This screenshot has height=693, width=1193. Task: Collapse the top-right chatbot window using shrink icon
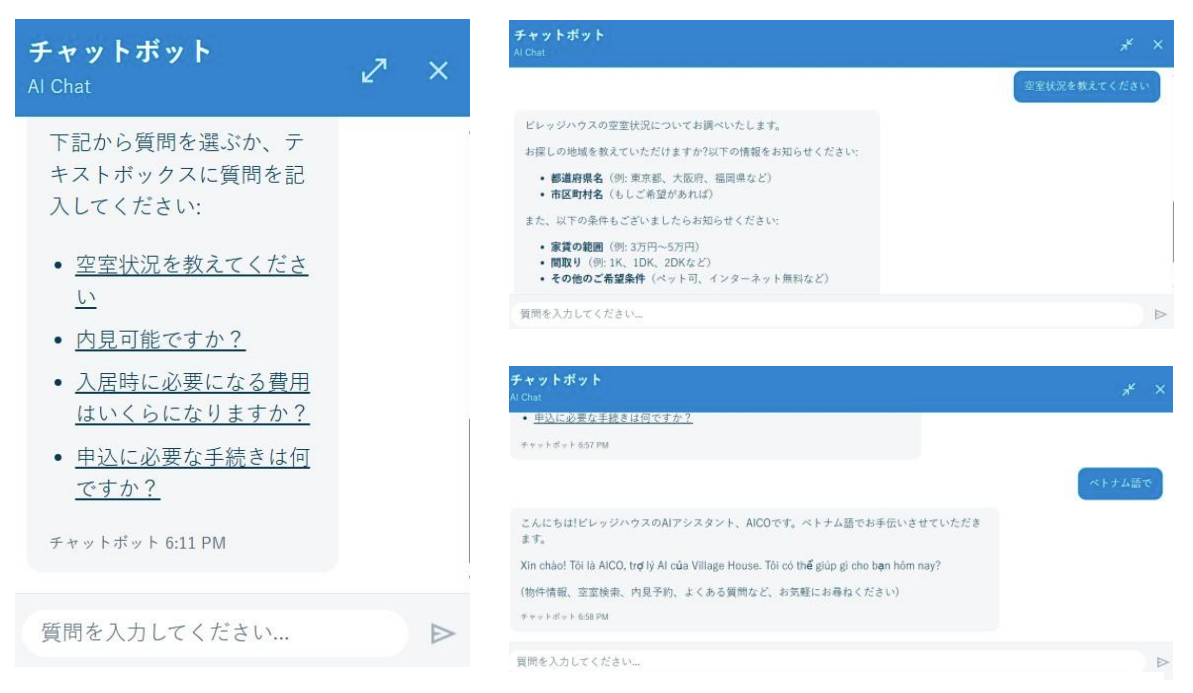coord(1126,45)
